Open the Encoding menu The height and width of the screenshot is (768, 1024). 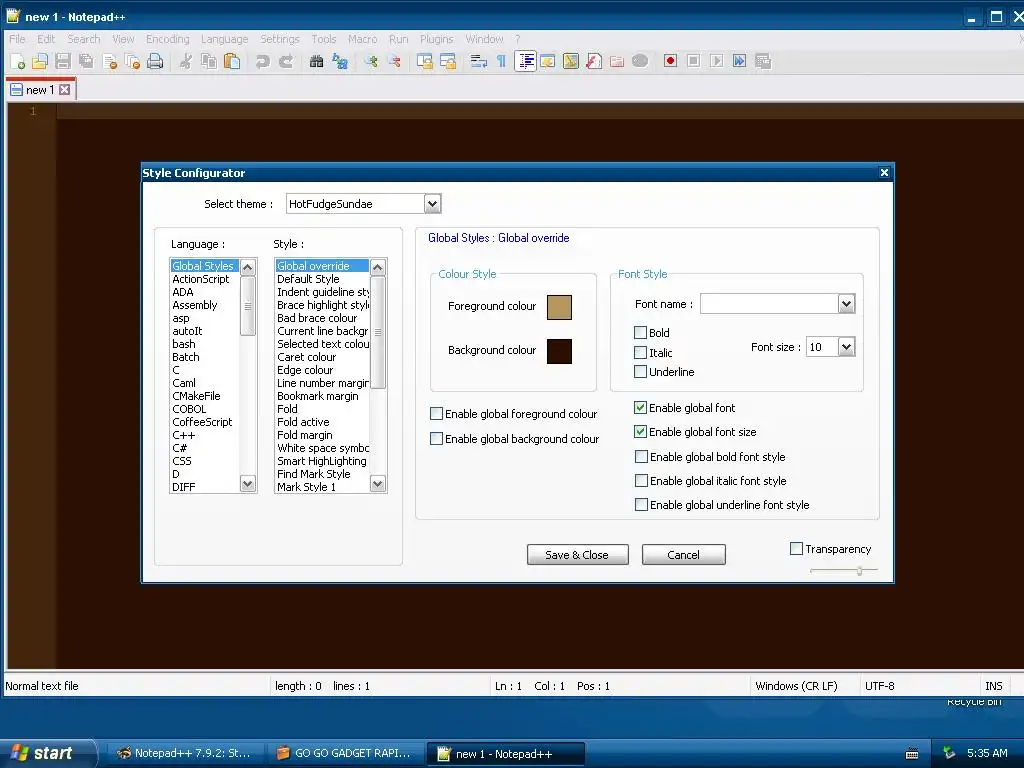click(x=168, y=39)
